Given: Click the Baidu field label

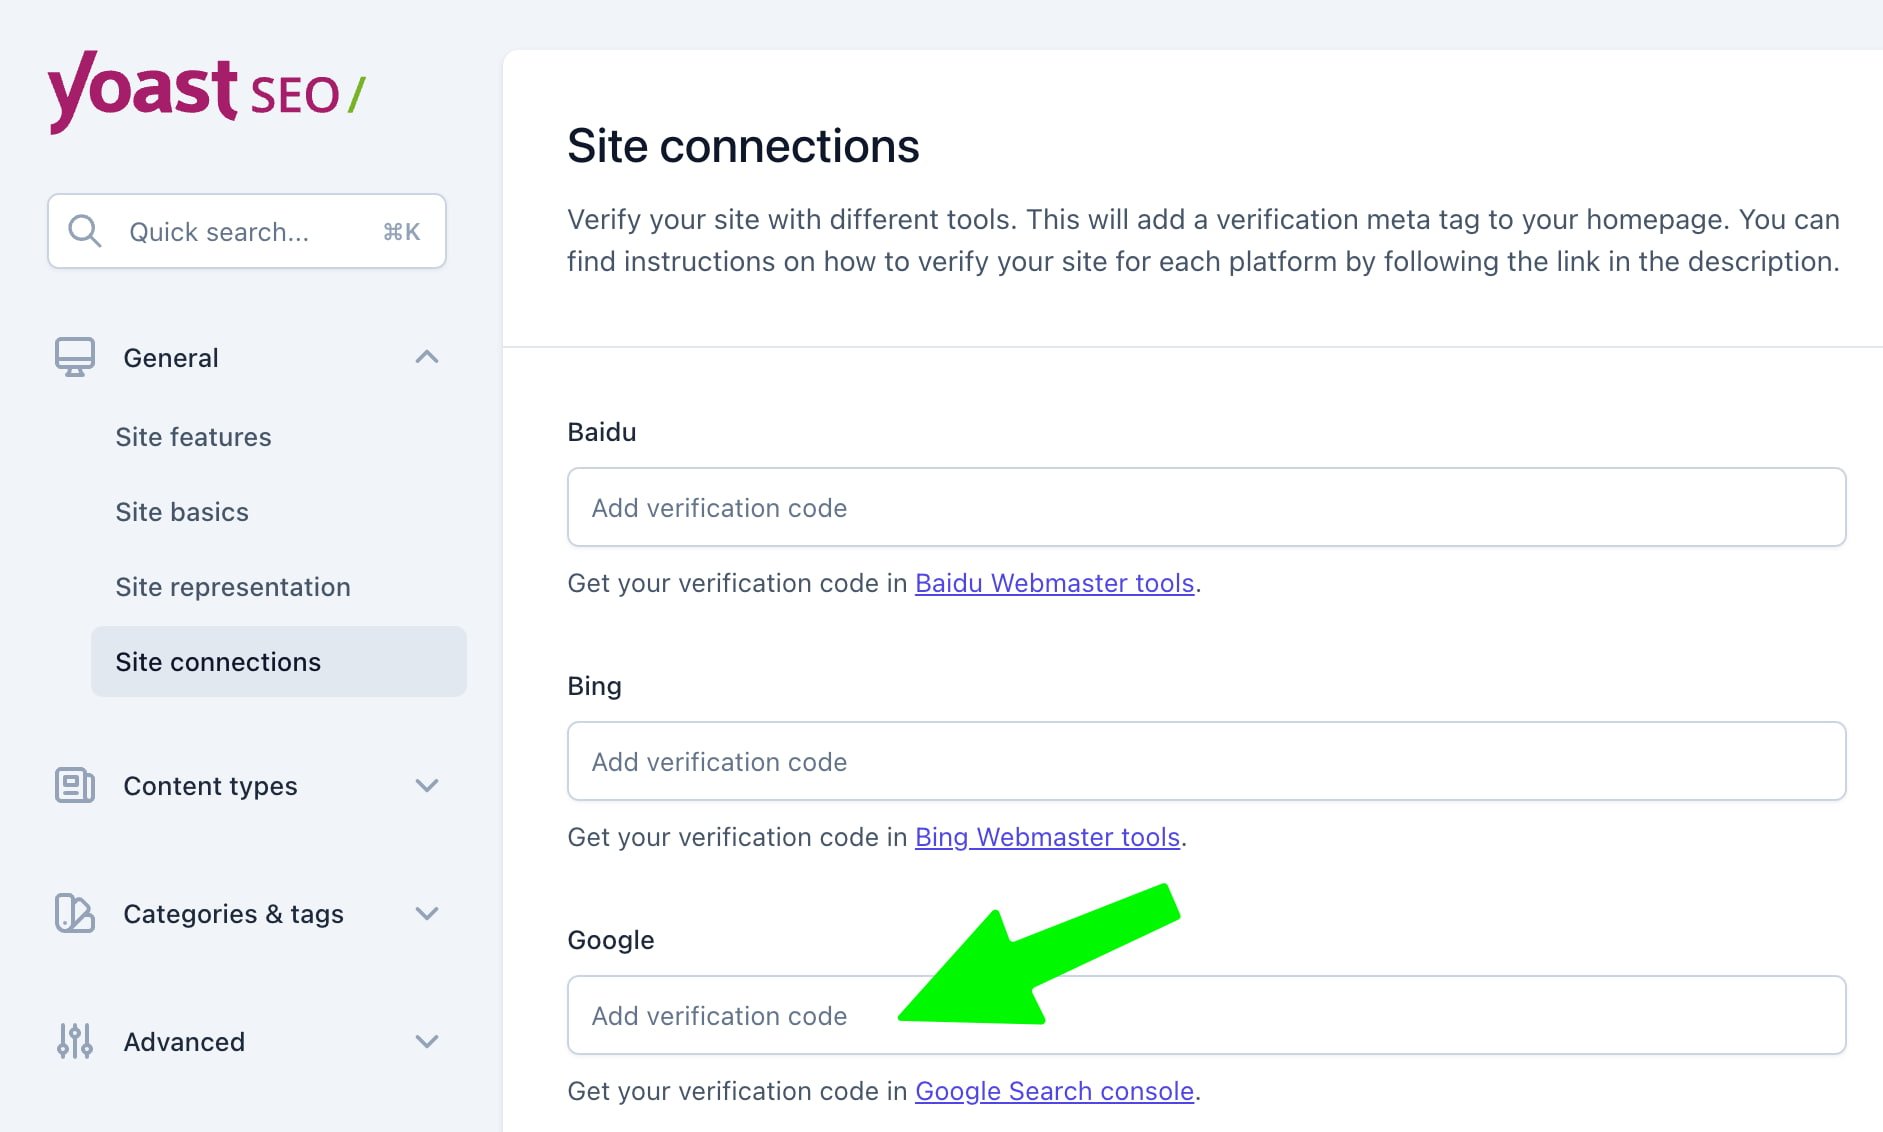Looking at the screenshot, I should (602, 432).
